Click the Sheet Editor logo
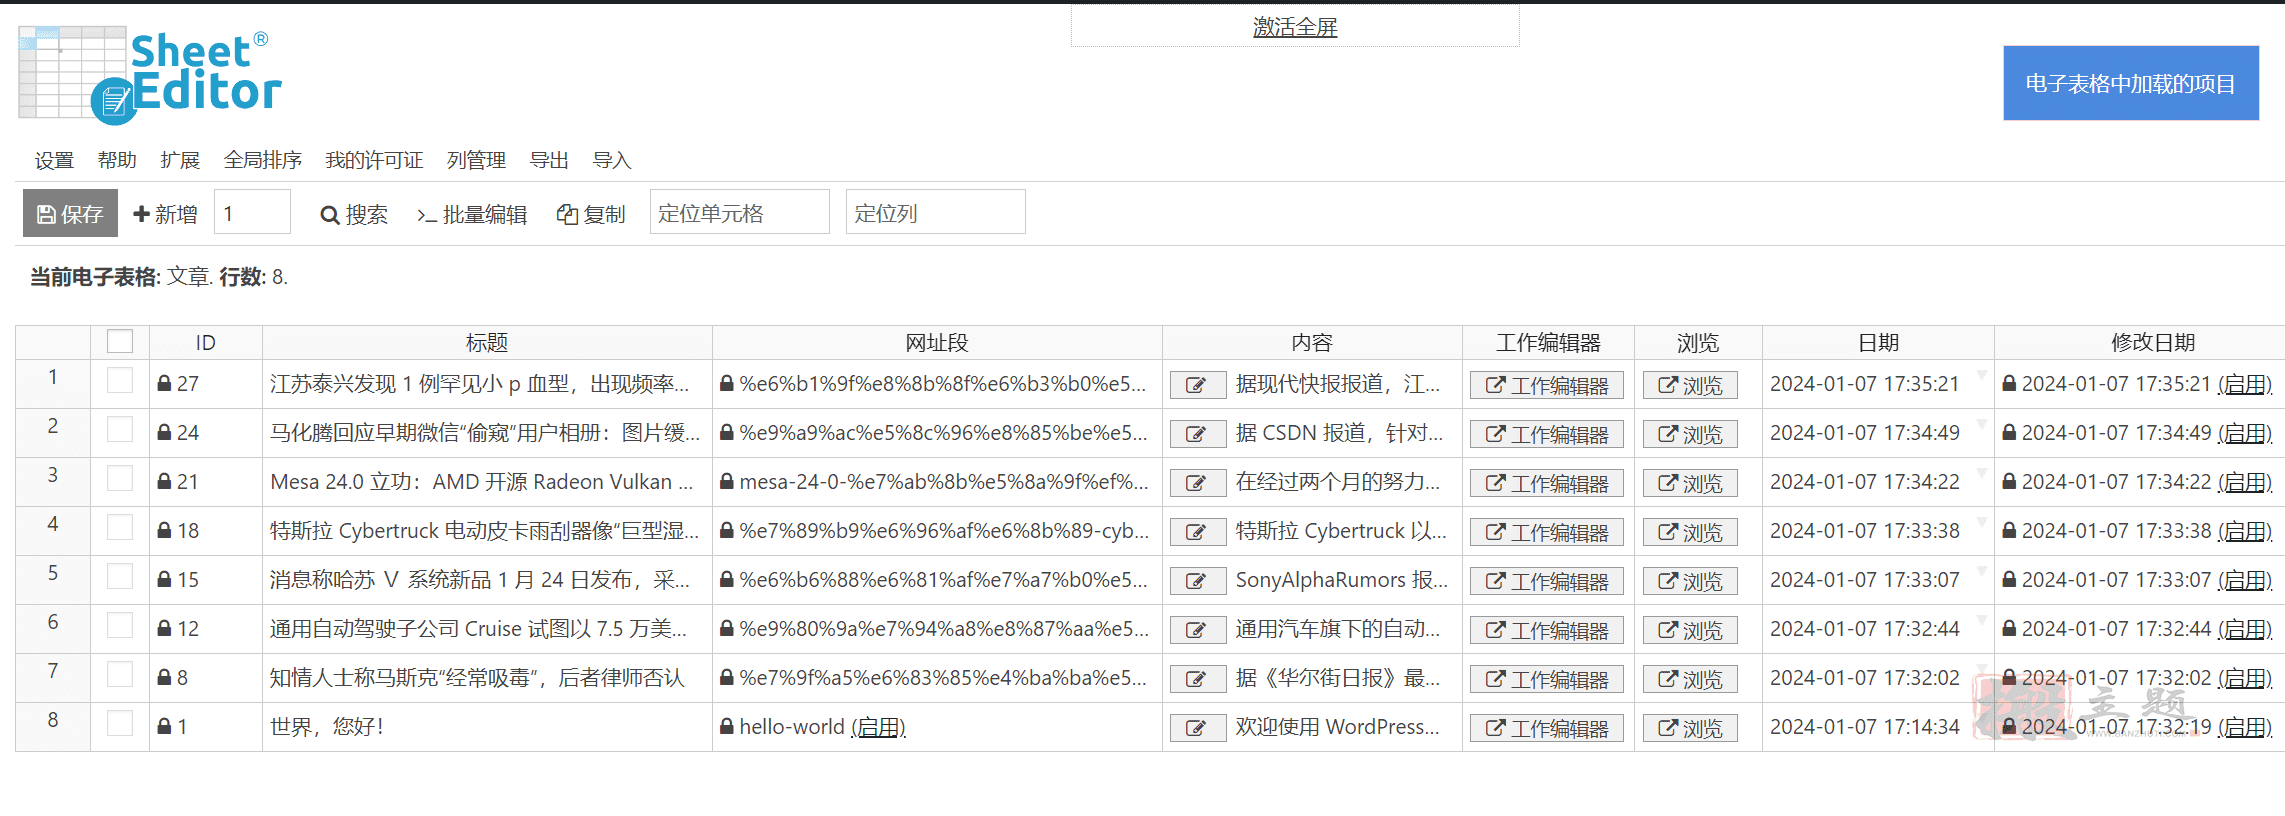 pyautogui.click(x=150, y=75)
